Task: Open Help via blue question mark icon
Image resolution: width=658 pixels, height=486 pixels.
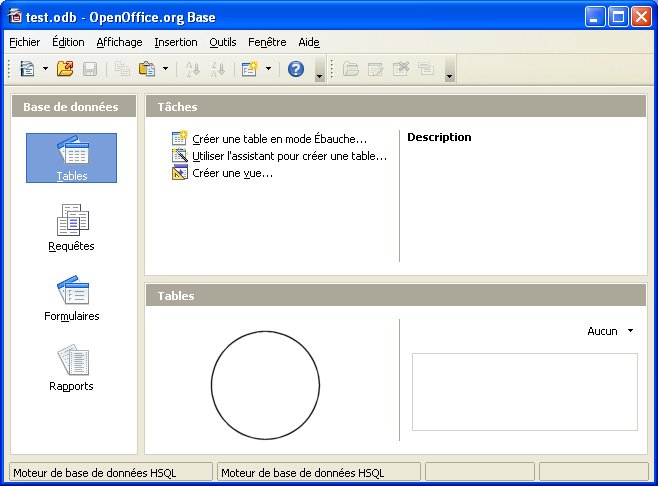Action: [296, 69]
